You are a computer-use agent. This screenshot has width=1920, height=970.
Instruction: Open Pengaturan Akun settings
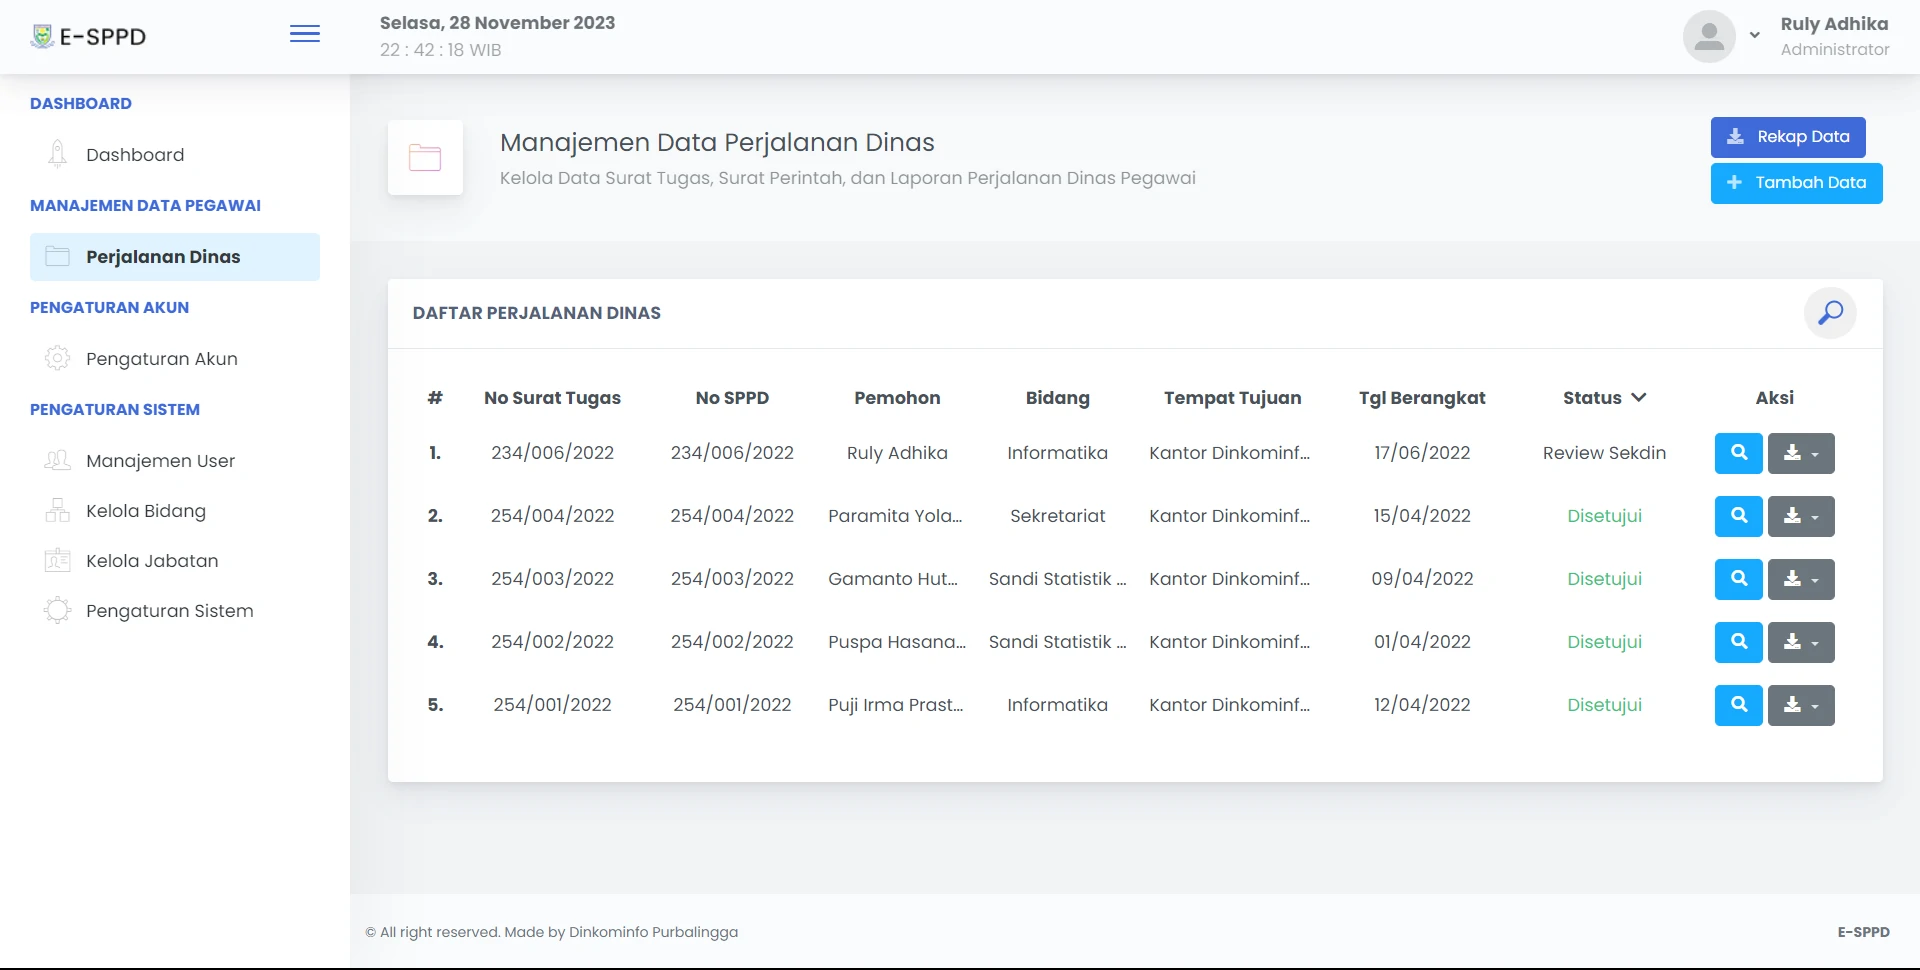161,359
